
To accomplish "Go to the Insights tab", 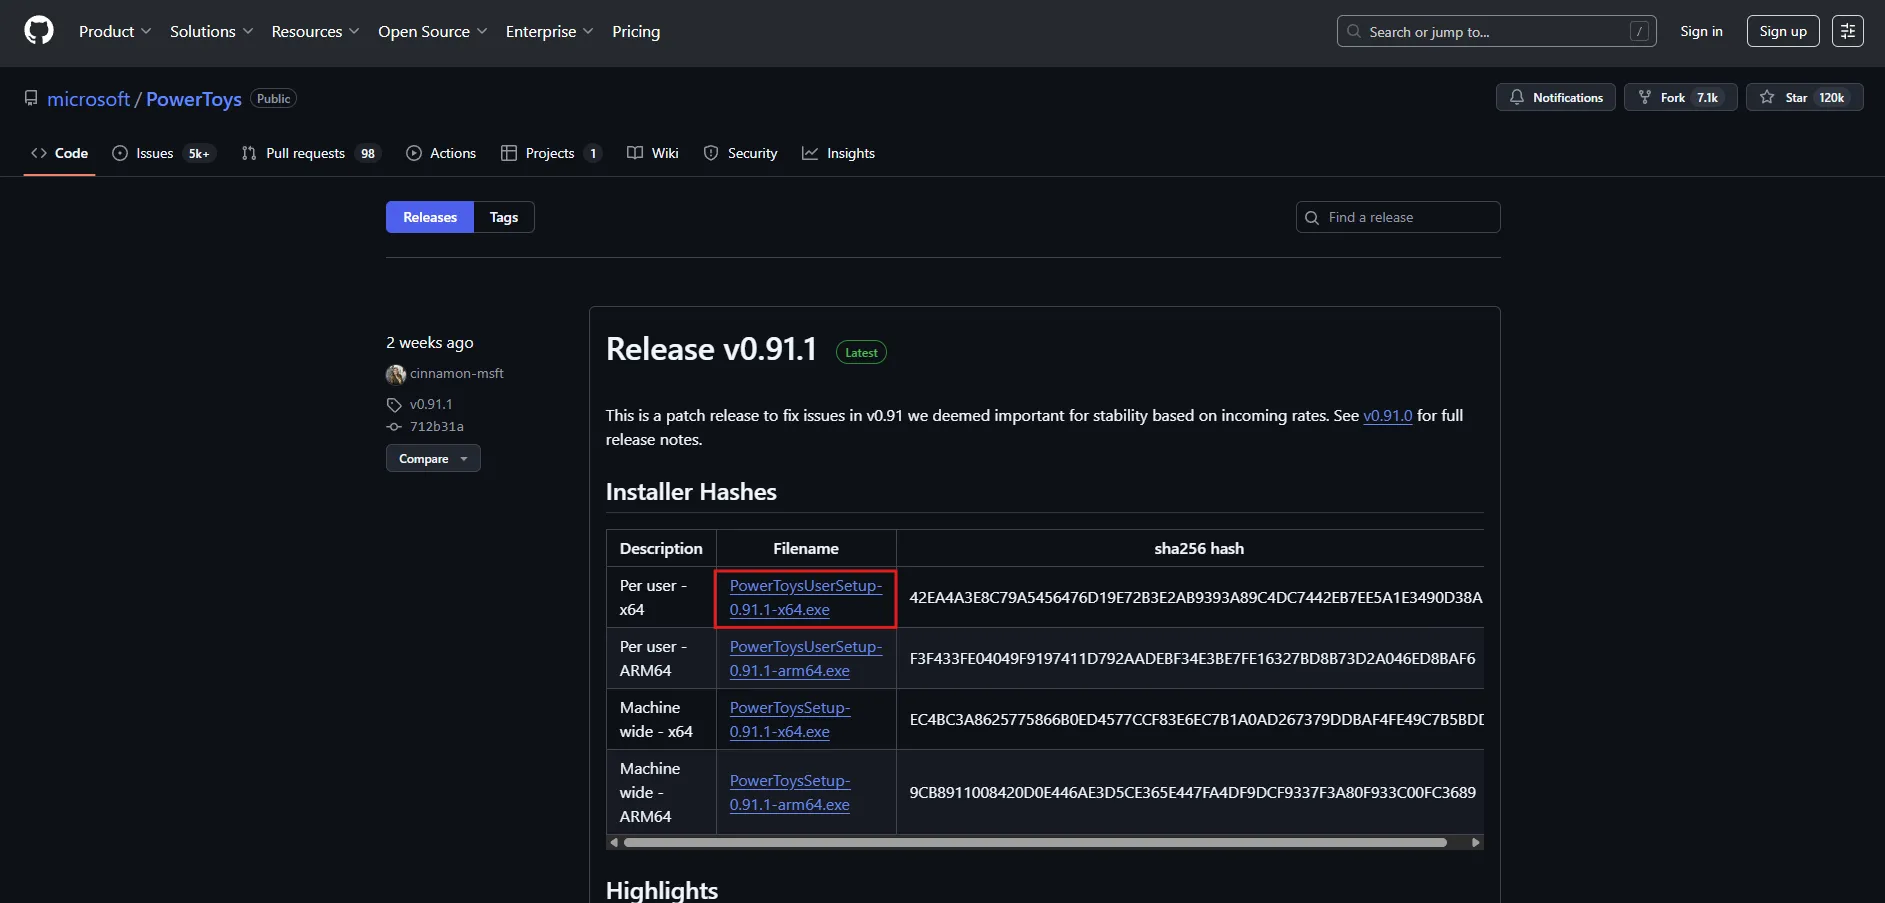I will pyautogui.click(x=838, y=153).
